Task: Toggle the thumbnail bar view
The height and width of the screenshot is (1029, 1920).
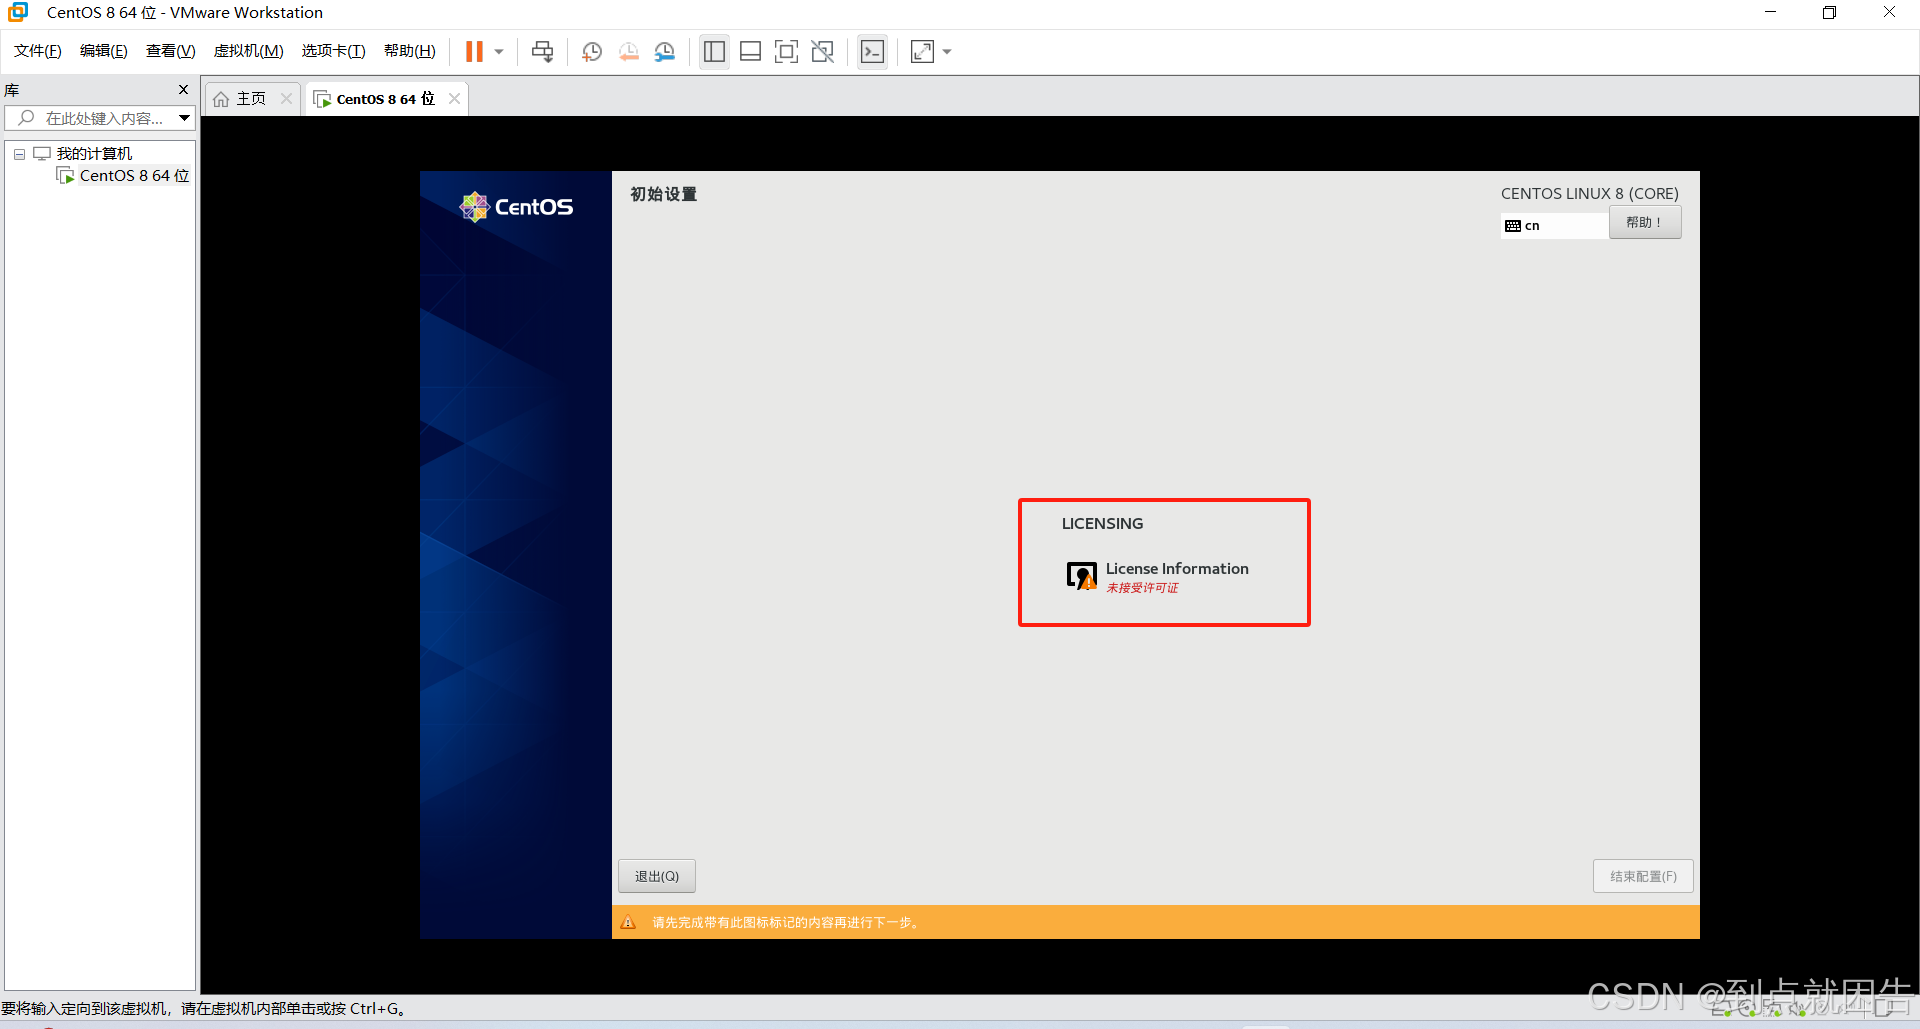Action: (750, 52)
